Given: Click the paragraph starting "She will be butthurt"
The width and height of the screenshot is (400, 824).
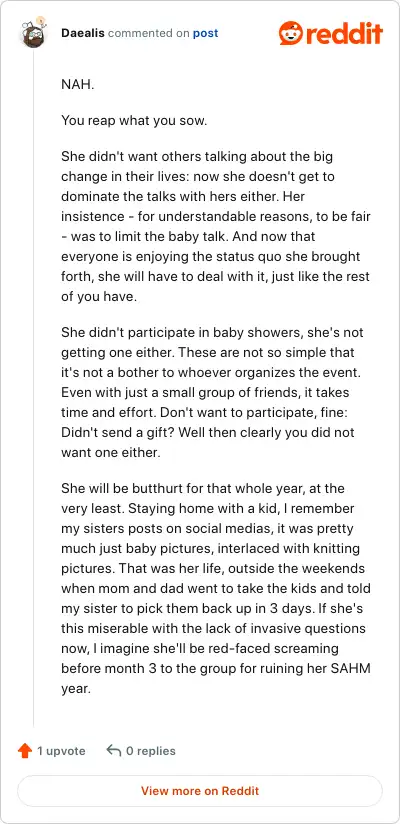Looking at the screenshot, I should tap(216, 588).
